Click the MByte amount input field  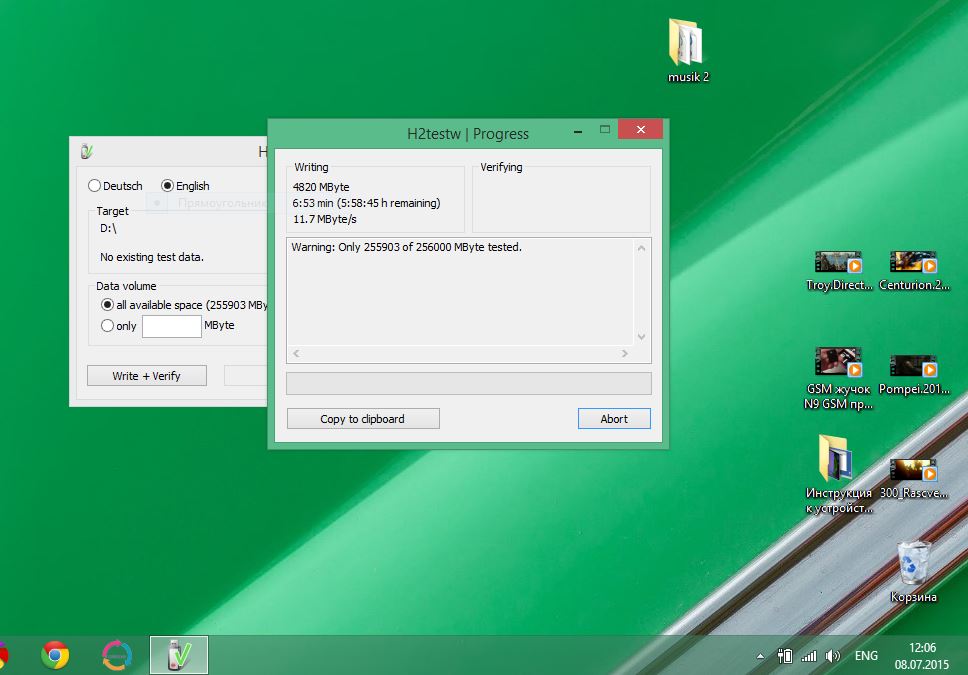171,326
